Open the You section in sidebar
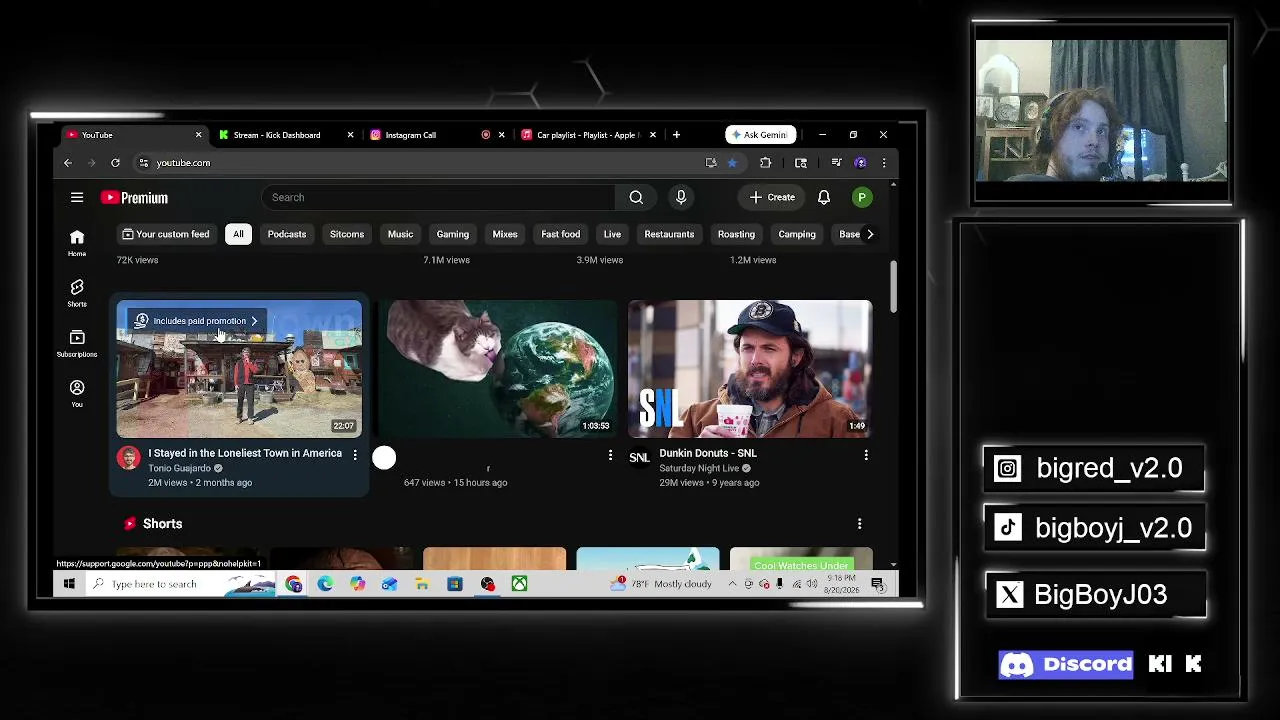This screenshot has width=1280, height=720. point(77,393)
